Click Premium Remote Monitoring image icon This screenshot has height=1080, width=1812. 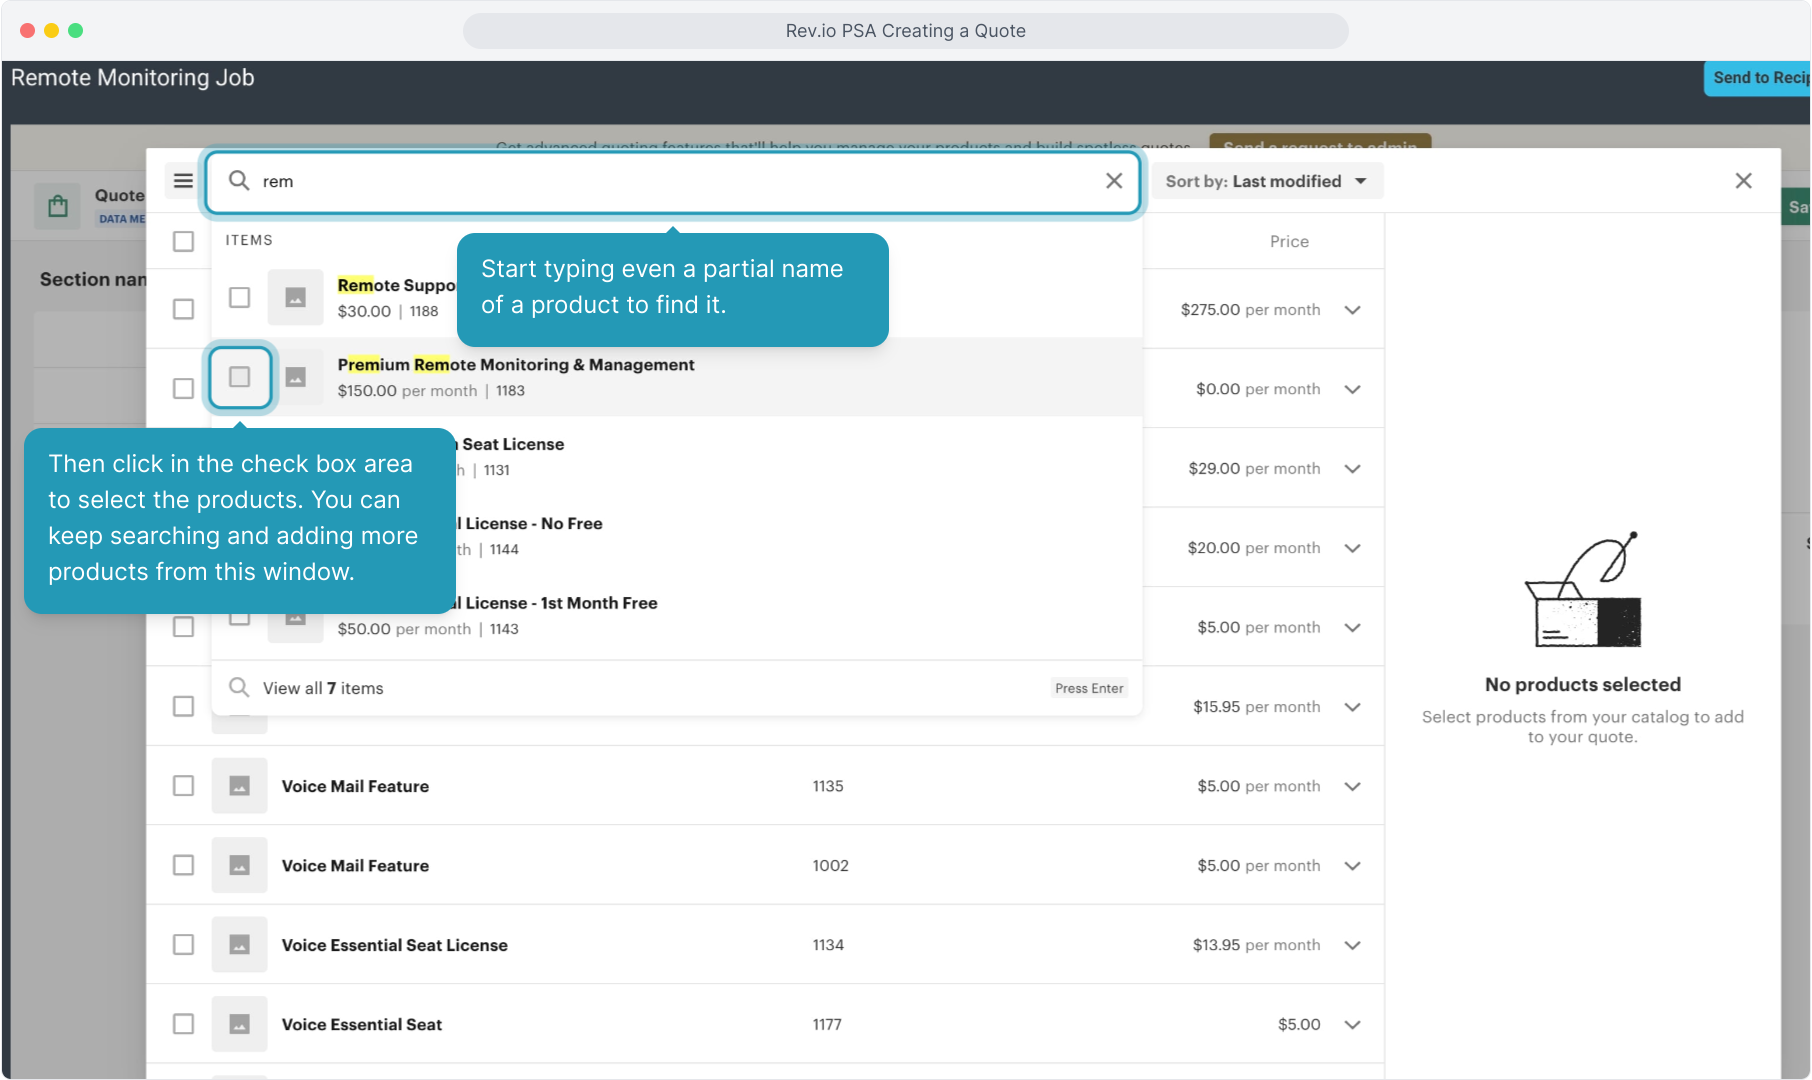(295, 377)
